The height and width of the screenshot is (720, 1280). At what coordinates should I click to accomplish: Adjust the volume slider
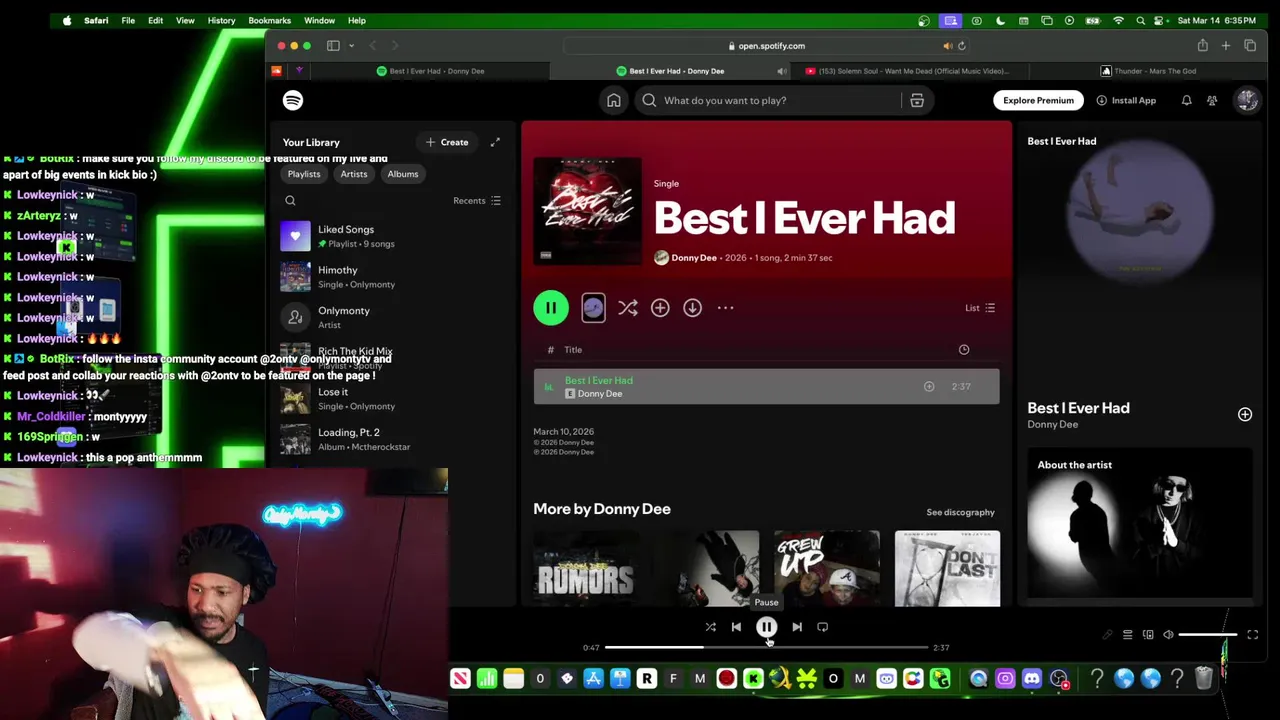click(1208, 635)
